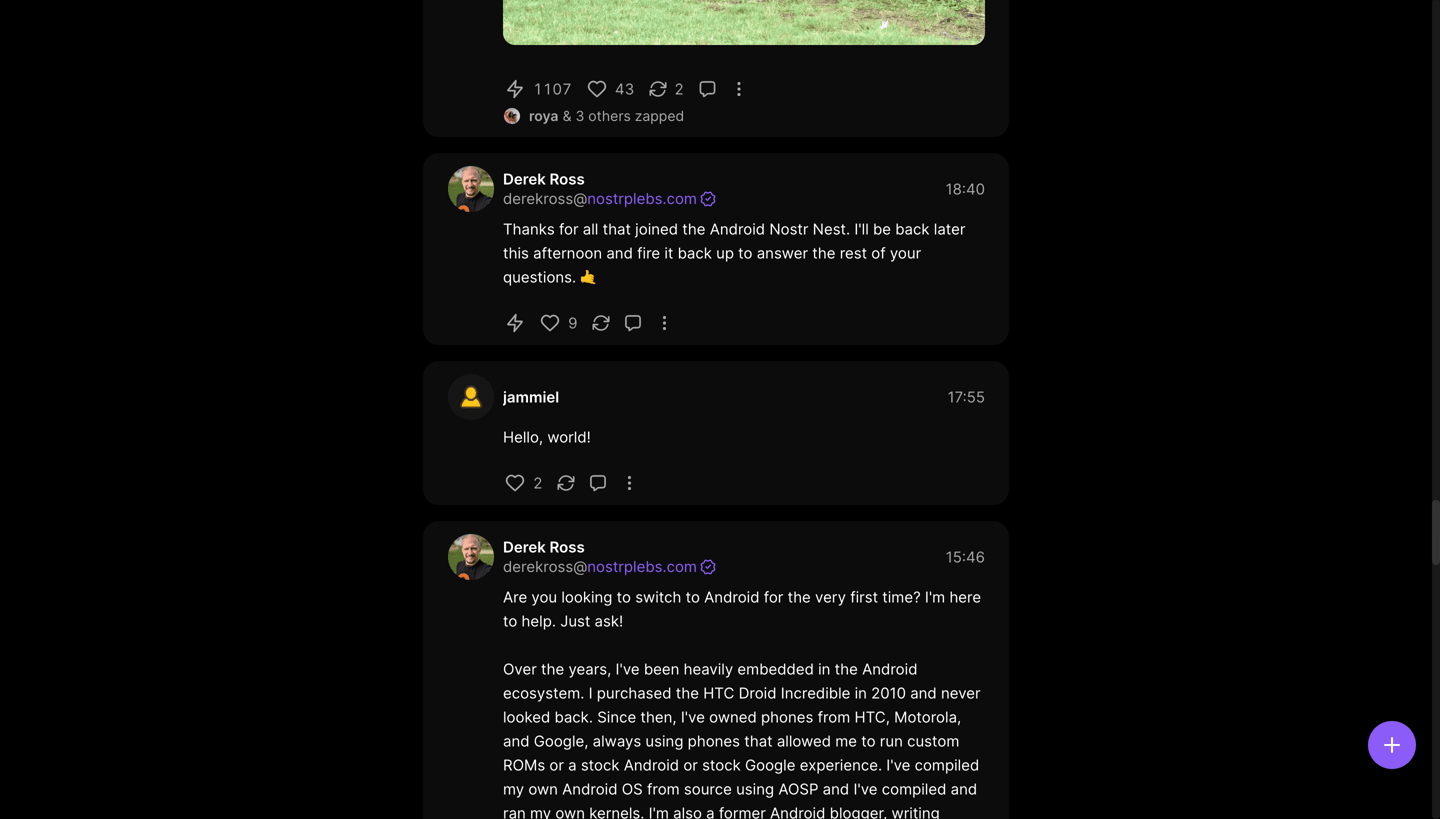The image size is (1440, 819).
Task: Reply to the top image post
Action: point(707,89)
